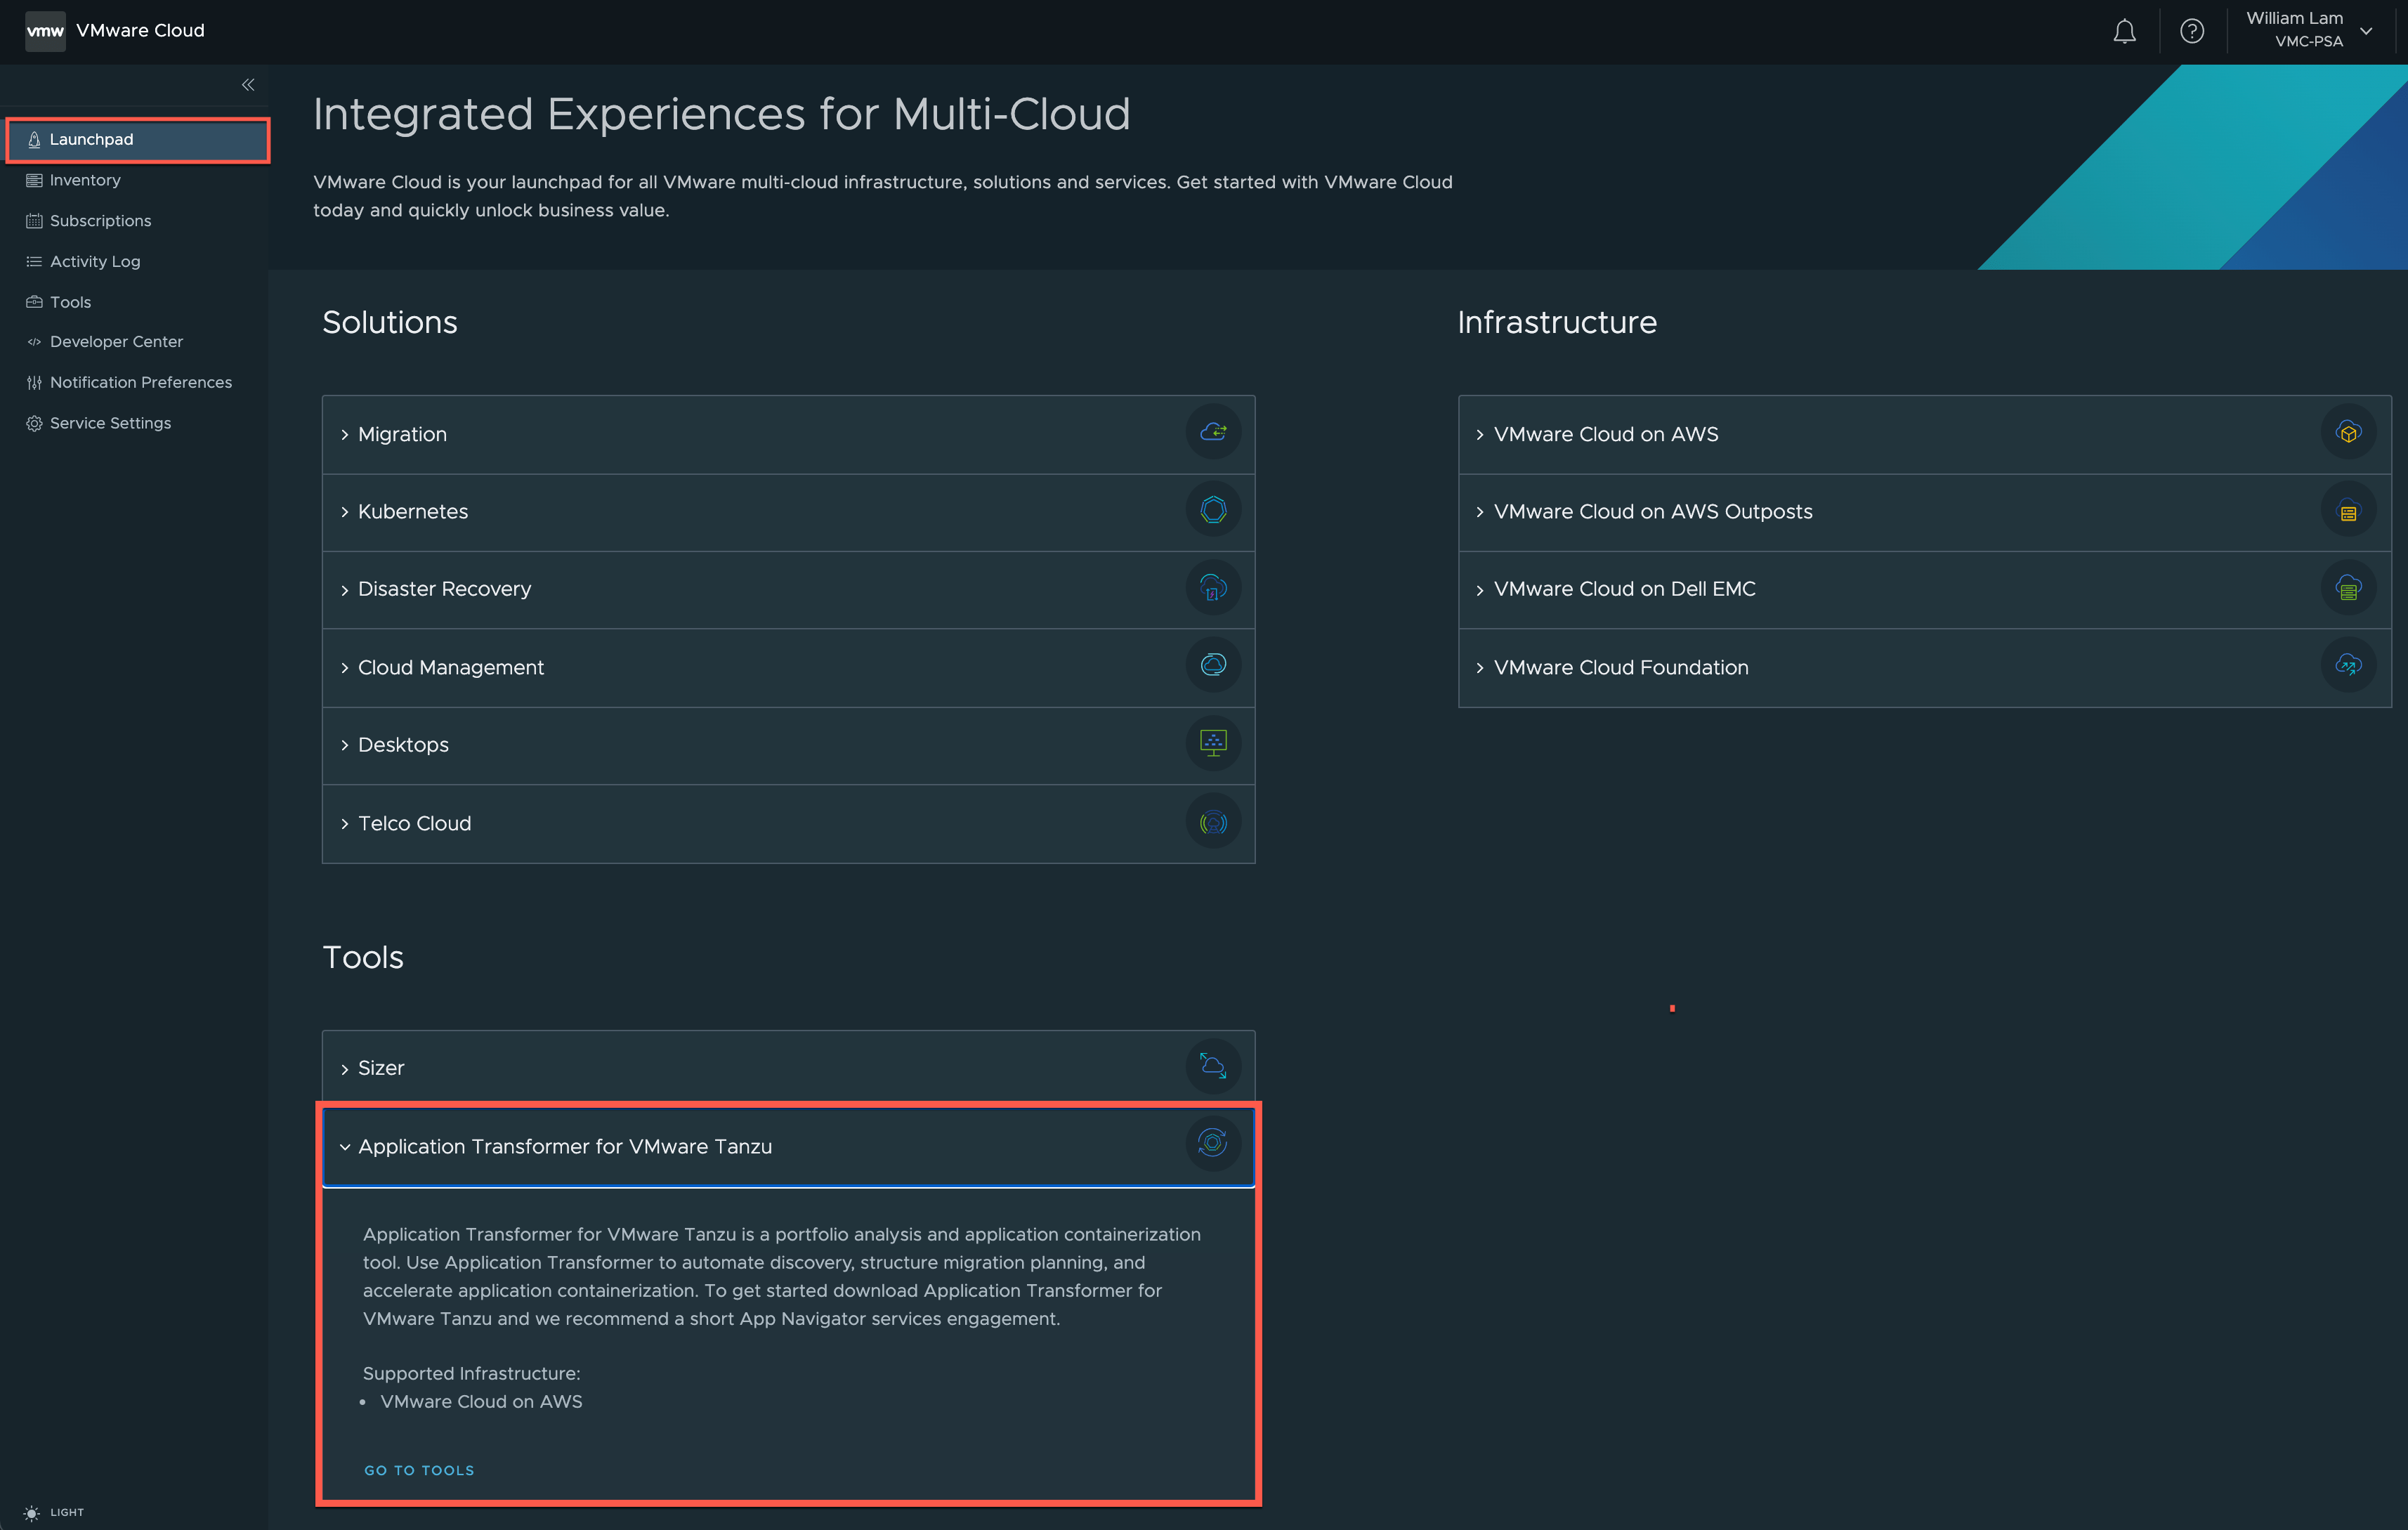2408x1530 pixels.
Task: Click the Disaster Recovery cloud icon
Action: pyautogui.click(x=1213, y=588)
